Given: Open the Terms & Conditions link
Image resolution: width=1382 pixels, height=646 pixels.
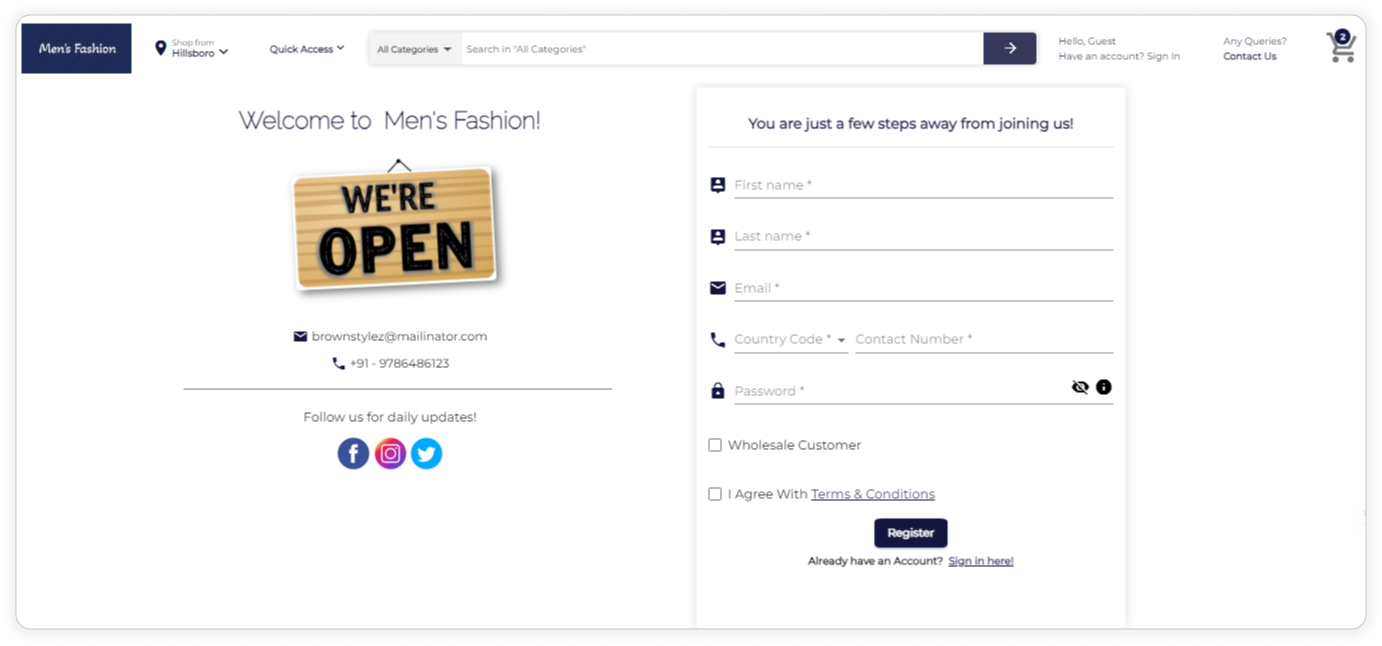Looking at the screenshot, I should pyautogui.click(x=872, y=494).
